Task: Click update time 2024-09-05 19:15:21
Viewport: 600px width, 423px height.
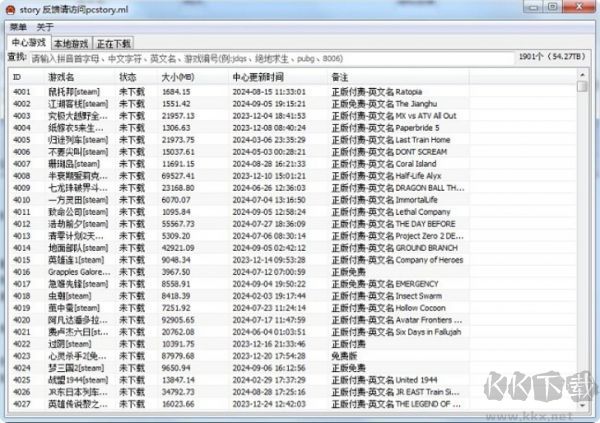Action: click(269, 104)
